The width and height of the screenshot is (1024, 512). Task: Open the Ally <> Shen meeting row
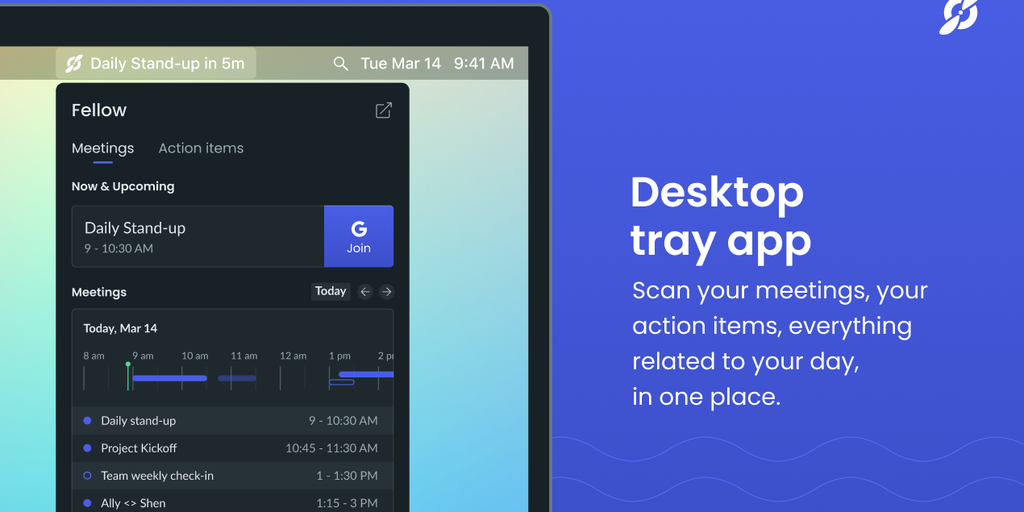(x=232, y=502)
